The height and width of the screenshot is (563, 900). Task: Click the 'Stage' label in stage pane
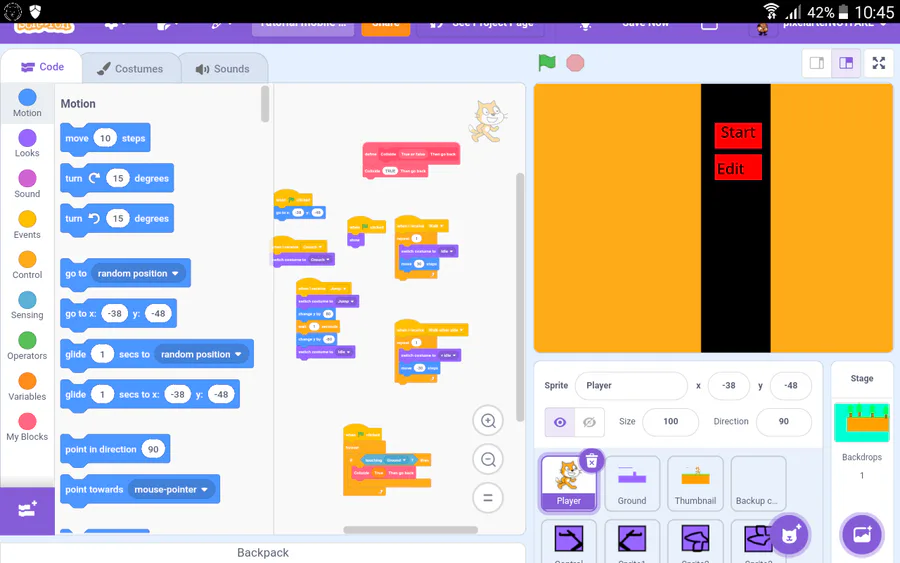pyautogui.click(x=862, y=378)
